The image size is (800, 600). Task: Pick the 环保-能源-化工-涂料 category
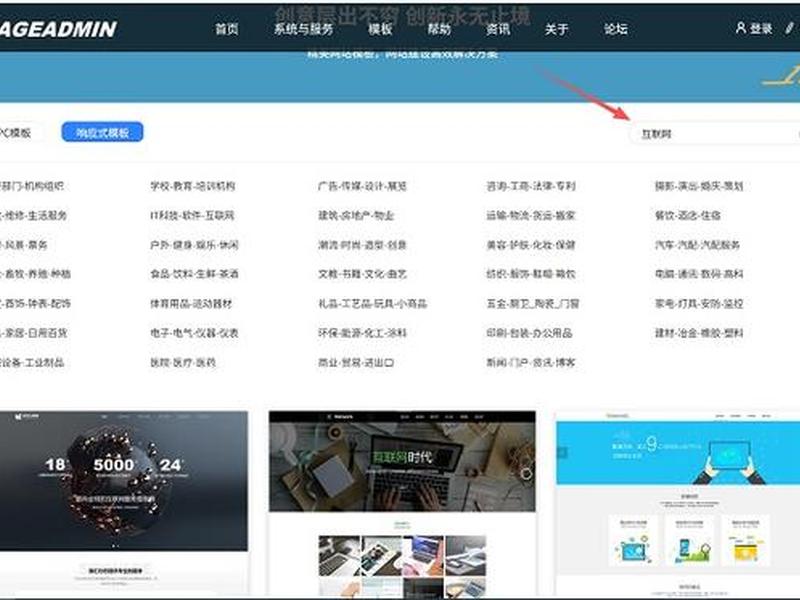[362, 333]
